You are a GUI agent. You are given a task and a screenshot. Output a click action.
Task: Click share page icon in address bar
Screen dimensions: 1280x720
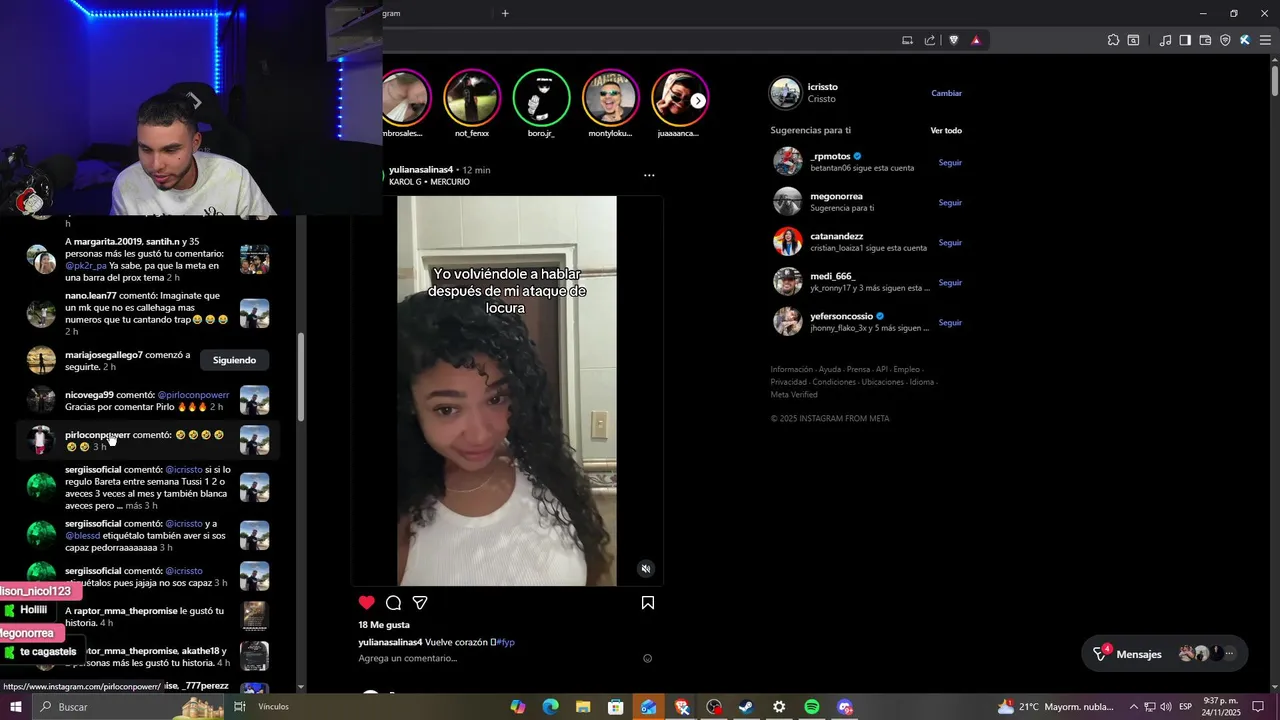(x=930, y=40)
